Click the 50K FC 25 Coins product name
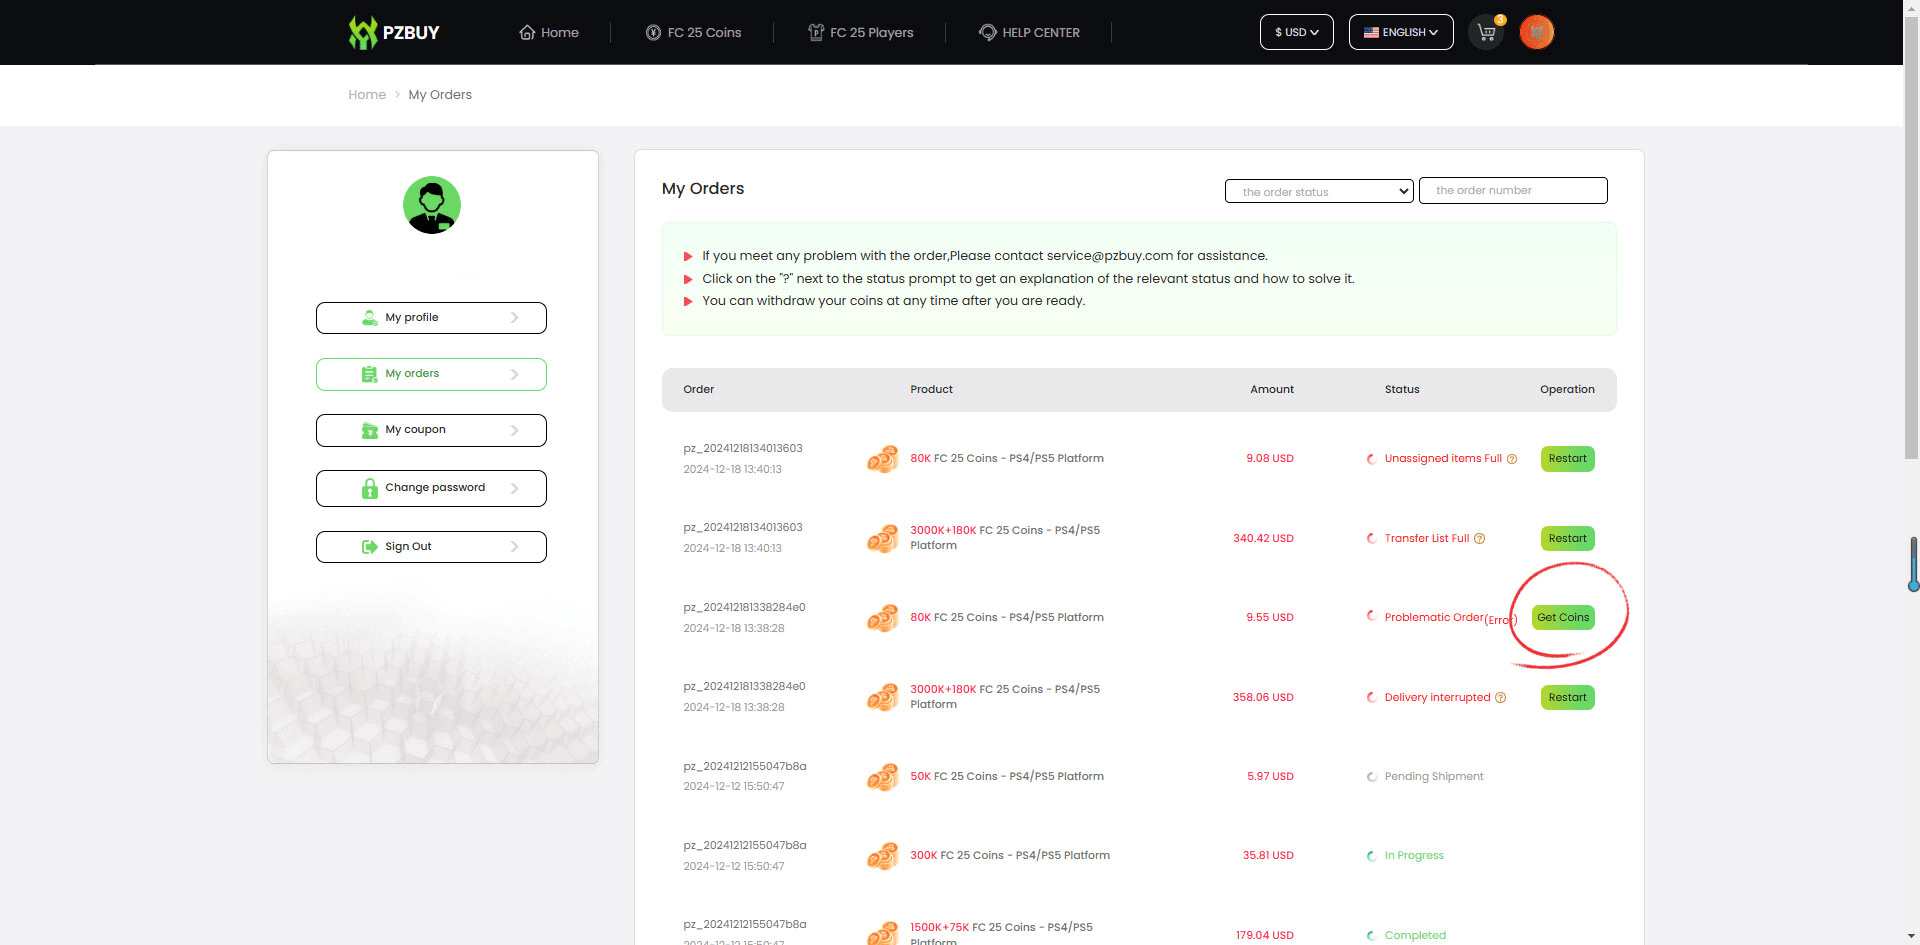 tap(1007, 777)
